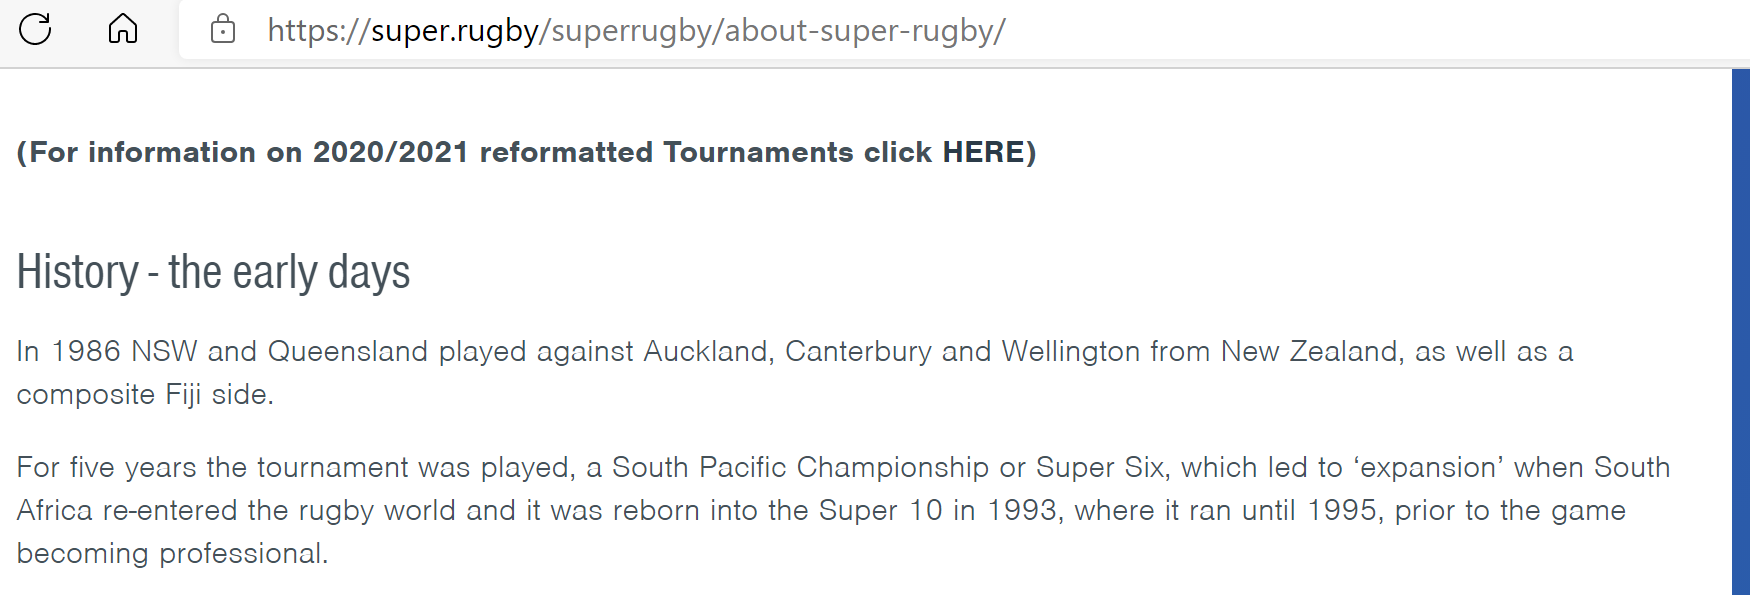
Task: Click the year '1986' in first paragraph
Action: point(86,351)
